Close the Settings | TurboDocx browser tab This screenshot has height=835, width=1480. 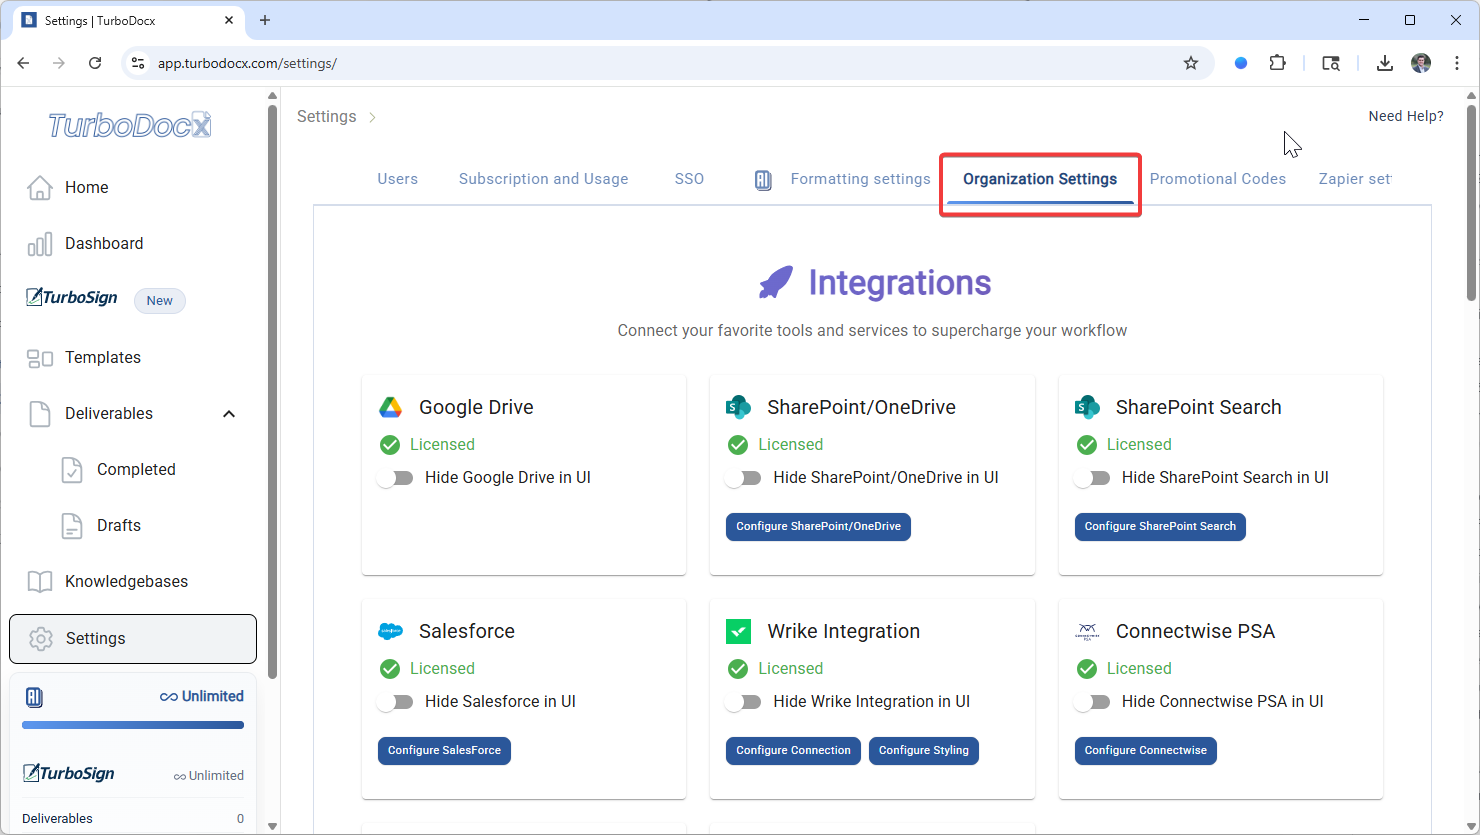(229, 20)
